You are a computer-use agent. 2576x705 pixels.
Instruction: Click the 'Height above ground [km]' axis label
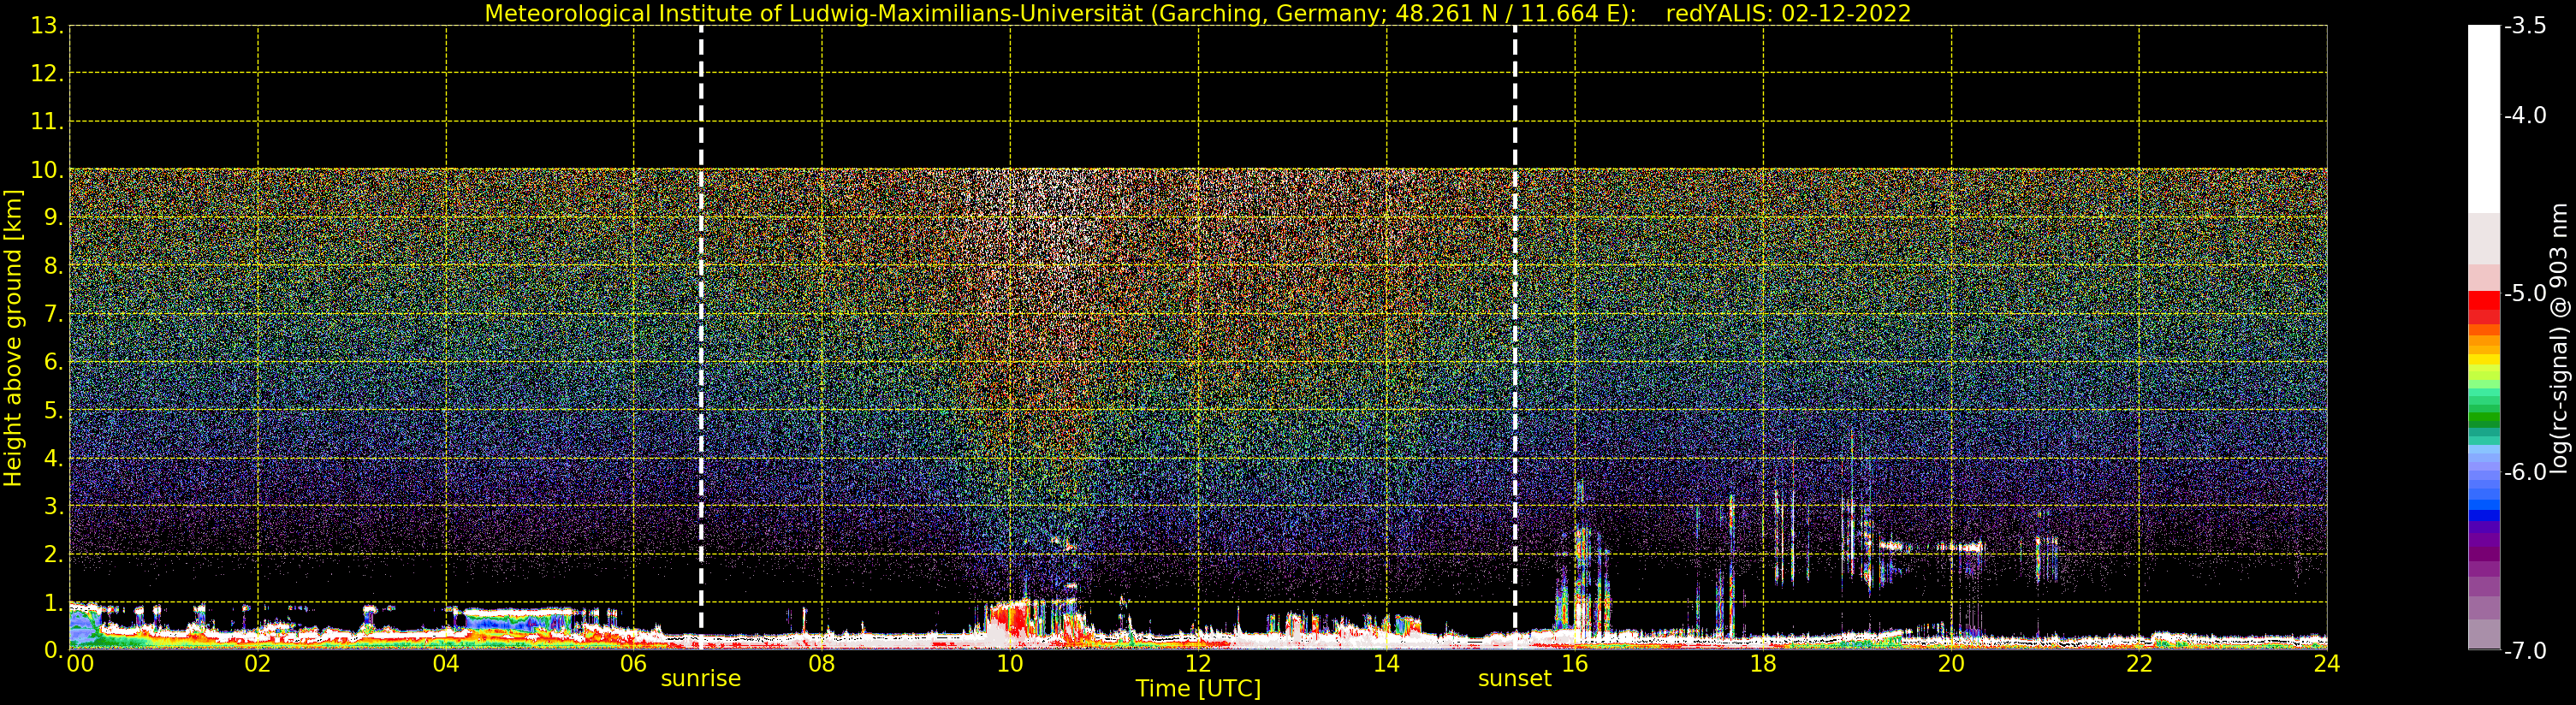coord(13,338)
